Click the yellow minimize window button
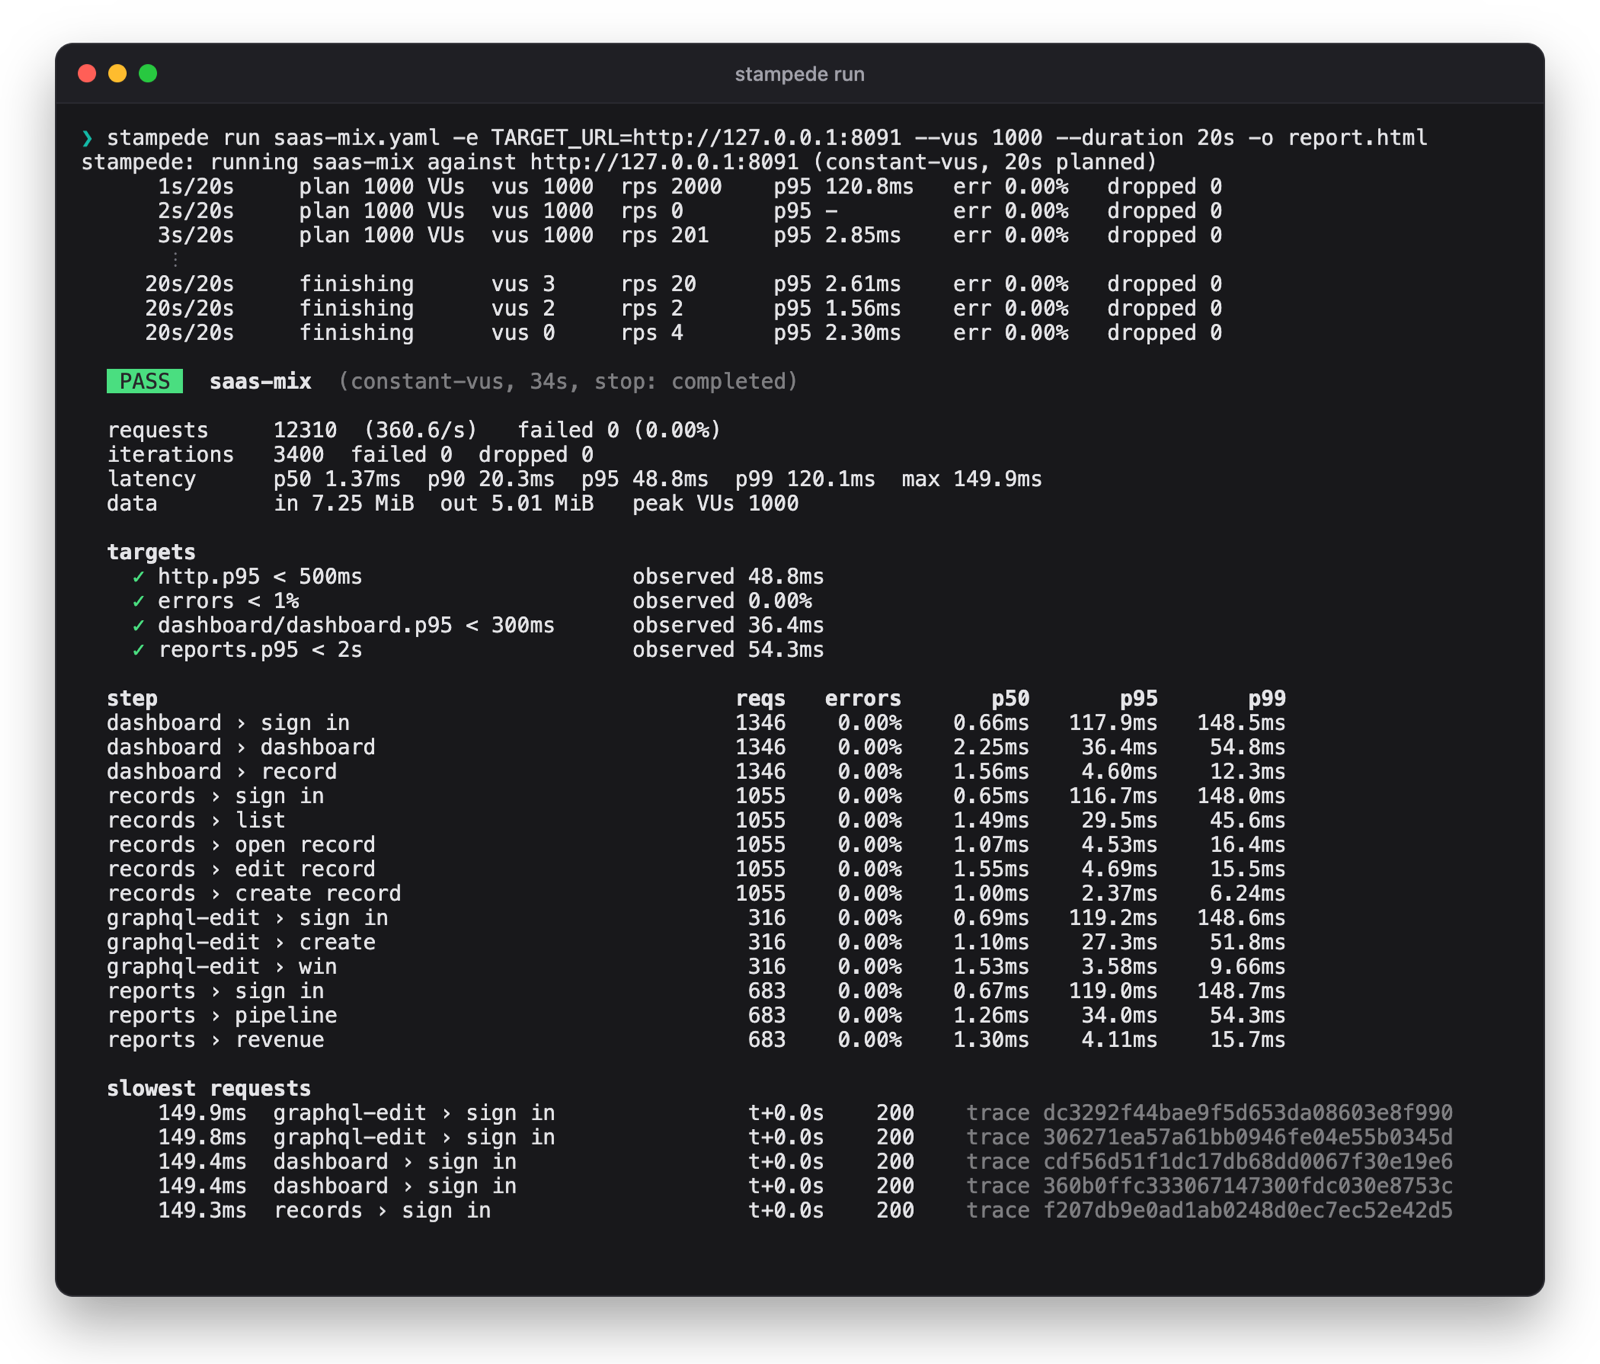This screenshot has height=1364, width=1600. (117, 73)
